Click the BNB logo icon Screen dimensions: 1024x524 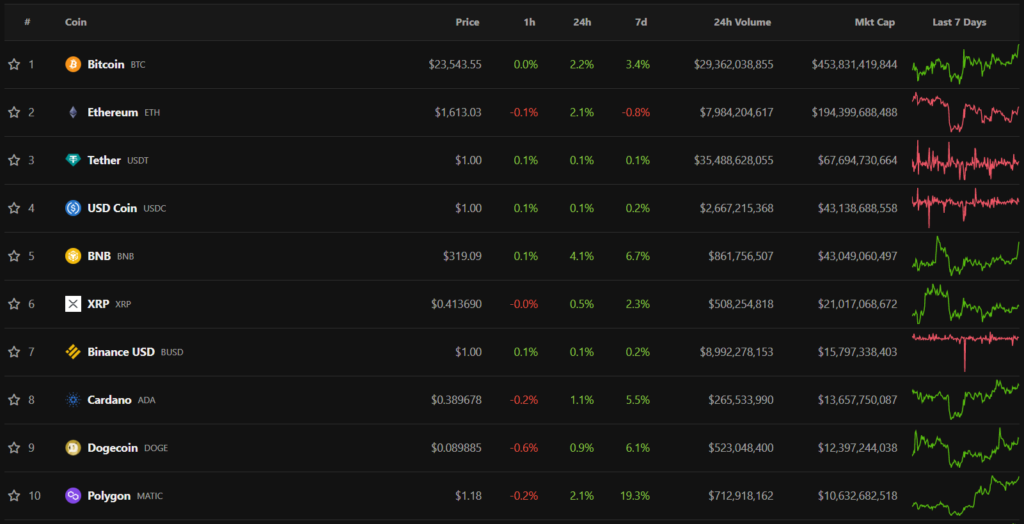(x=73, y=256)
